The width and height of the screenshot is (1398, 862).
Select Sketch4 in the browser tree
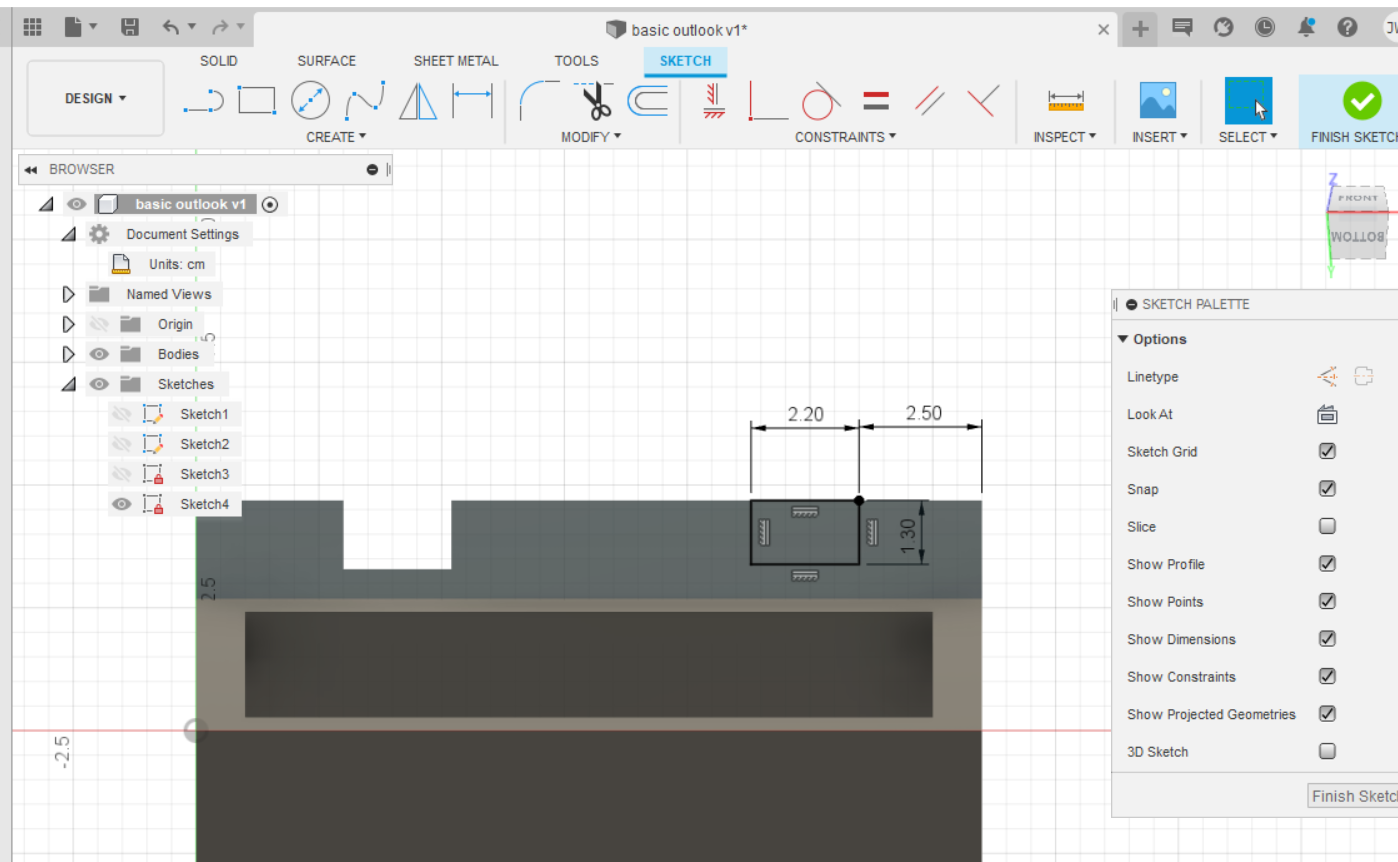[x=204, y=504]
